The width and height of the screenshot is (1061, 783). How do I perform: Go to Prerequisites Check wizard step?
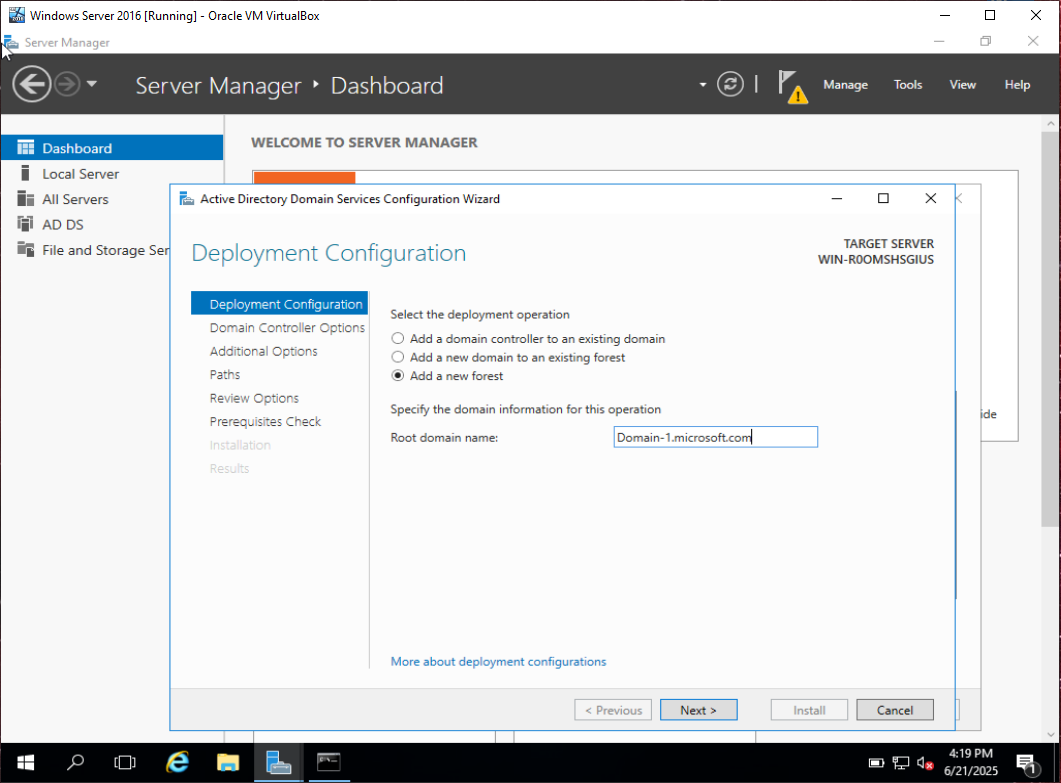pos(265,422)
